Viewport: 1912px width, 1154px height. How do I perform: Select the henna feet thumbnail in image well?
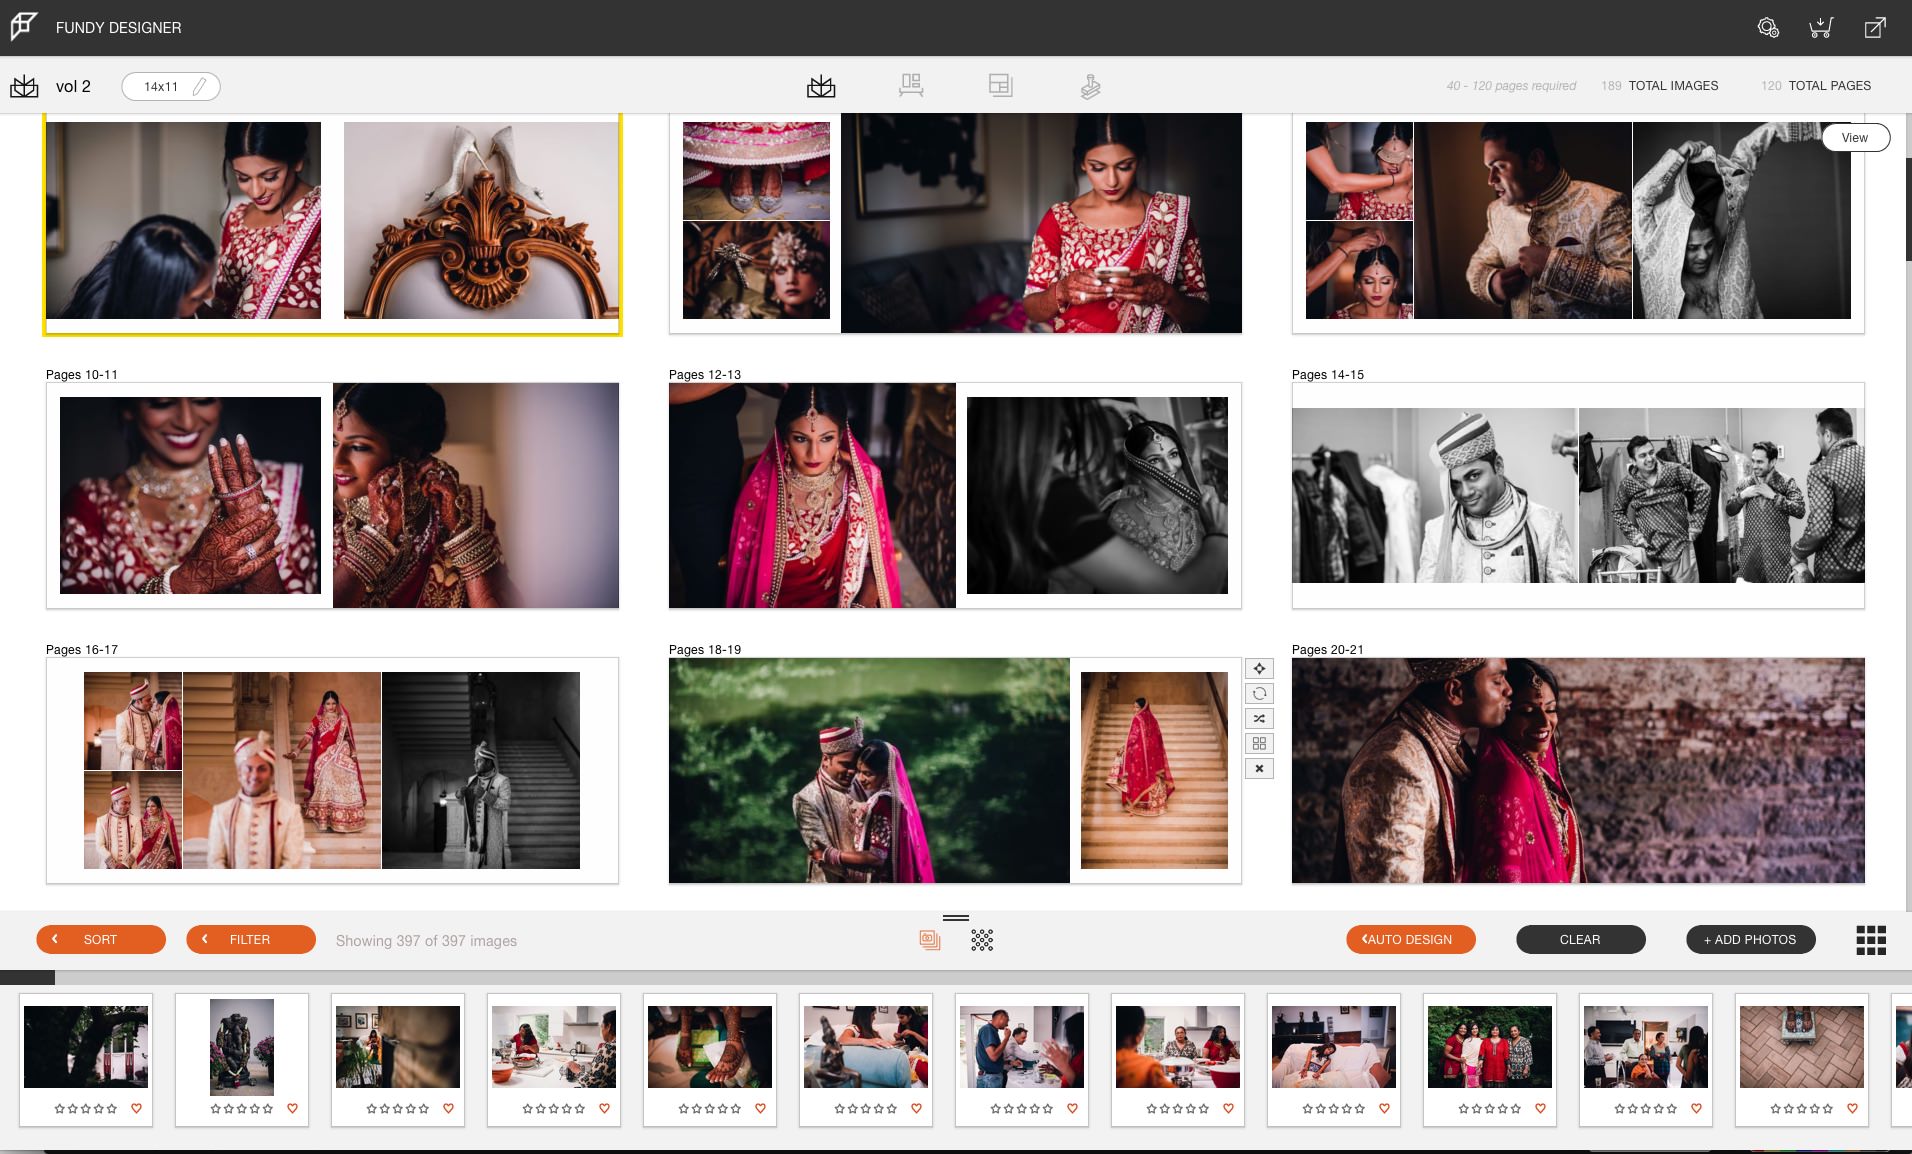pos(710,1047)
